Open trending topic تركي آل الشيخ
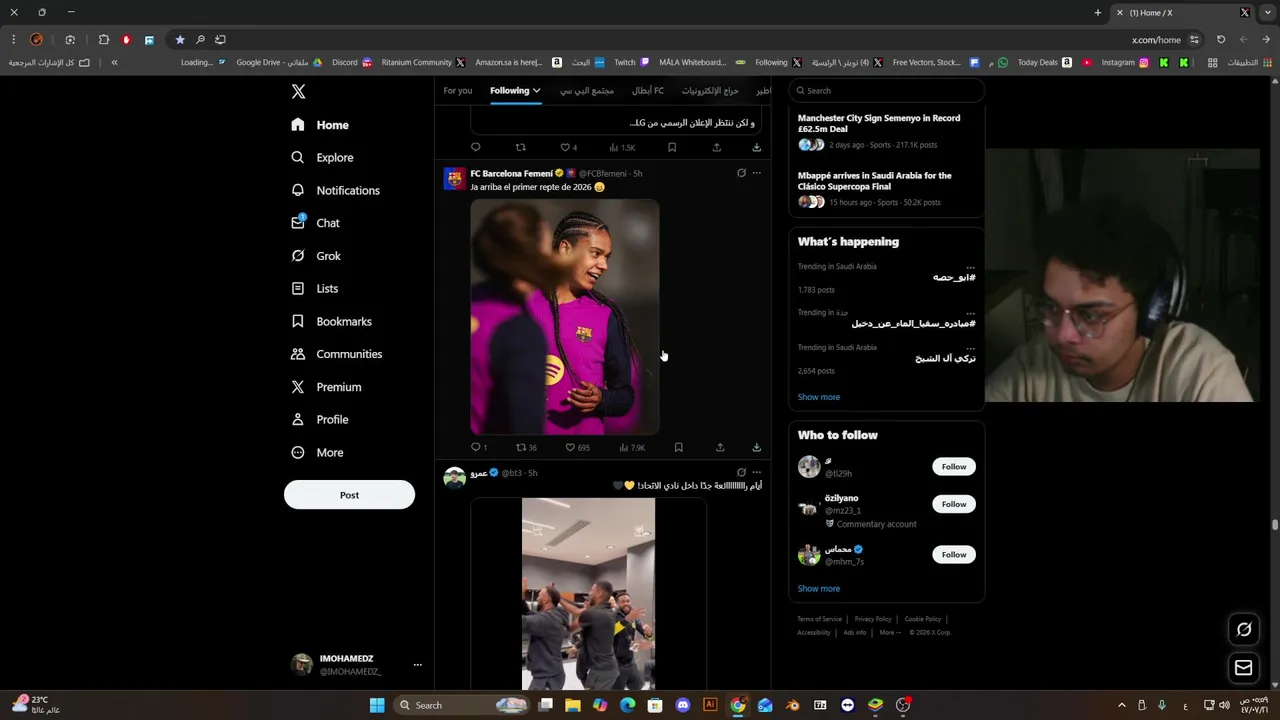1280x720 pixels. coord(945,358)
